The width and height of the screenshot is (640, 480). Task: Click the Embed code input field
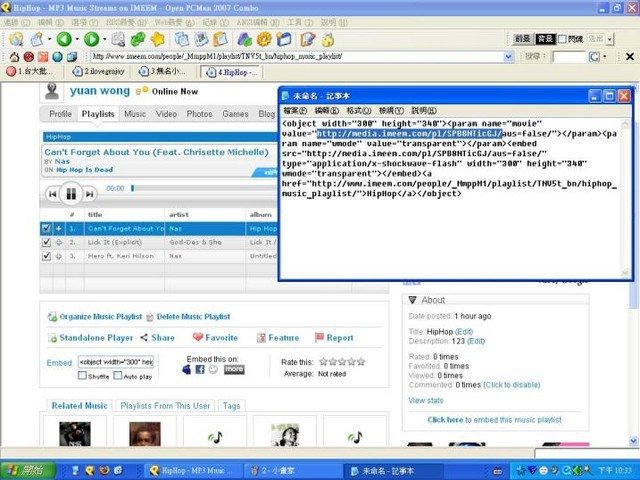click(116, 362)
